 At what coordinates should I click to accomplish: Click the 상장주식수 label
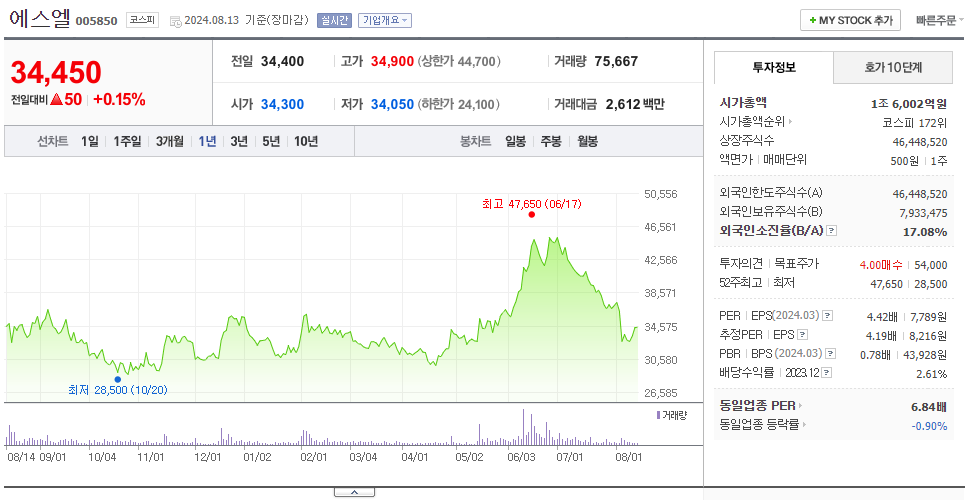(x=747, y=141)
